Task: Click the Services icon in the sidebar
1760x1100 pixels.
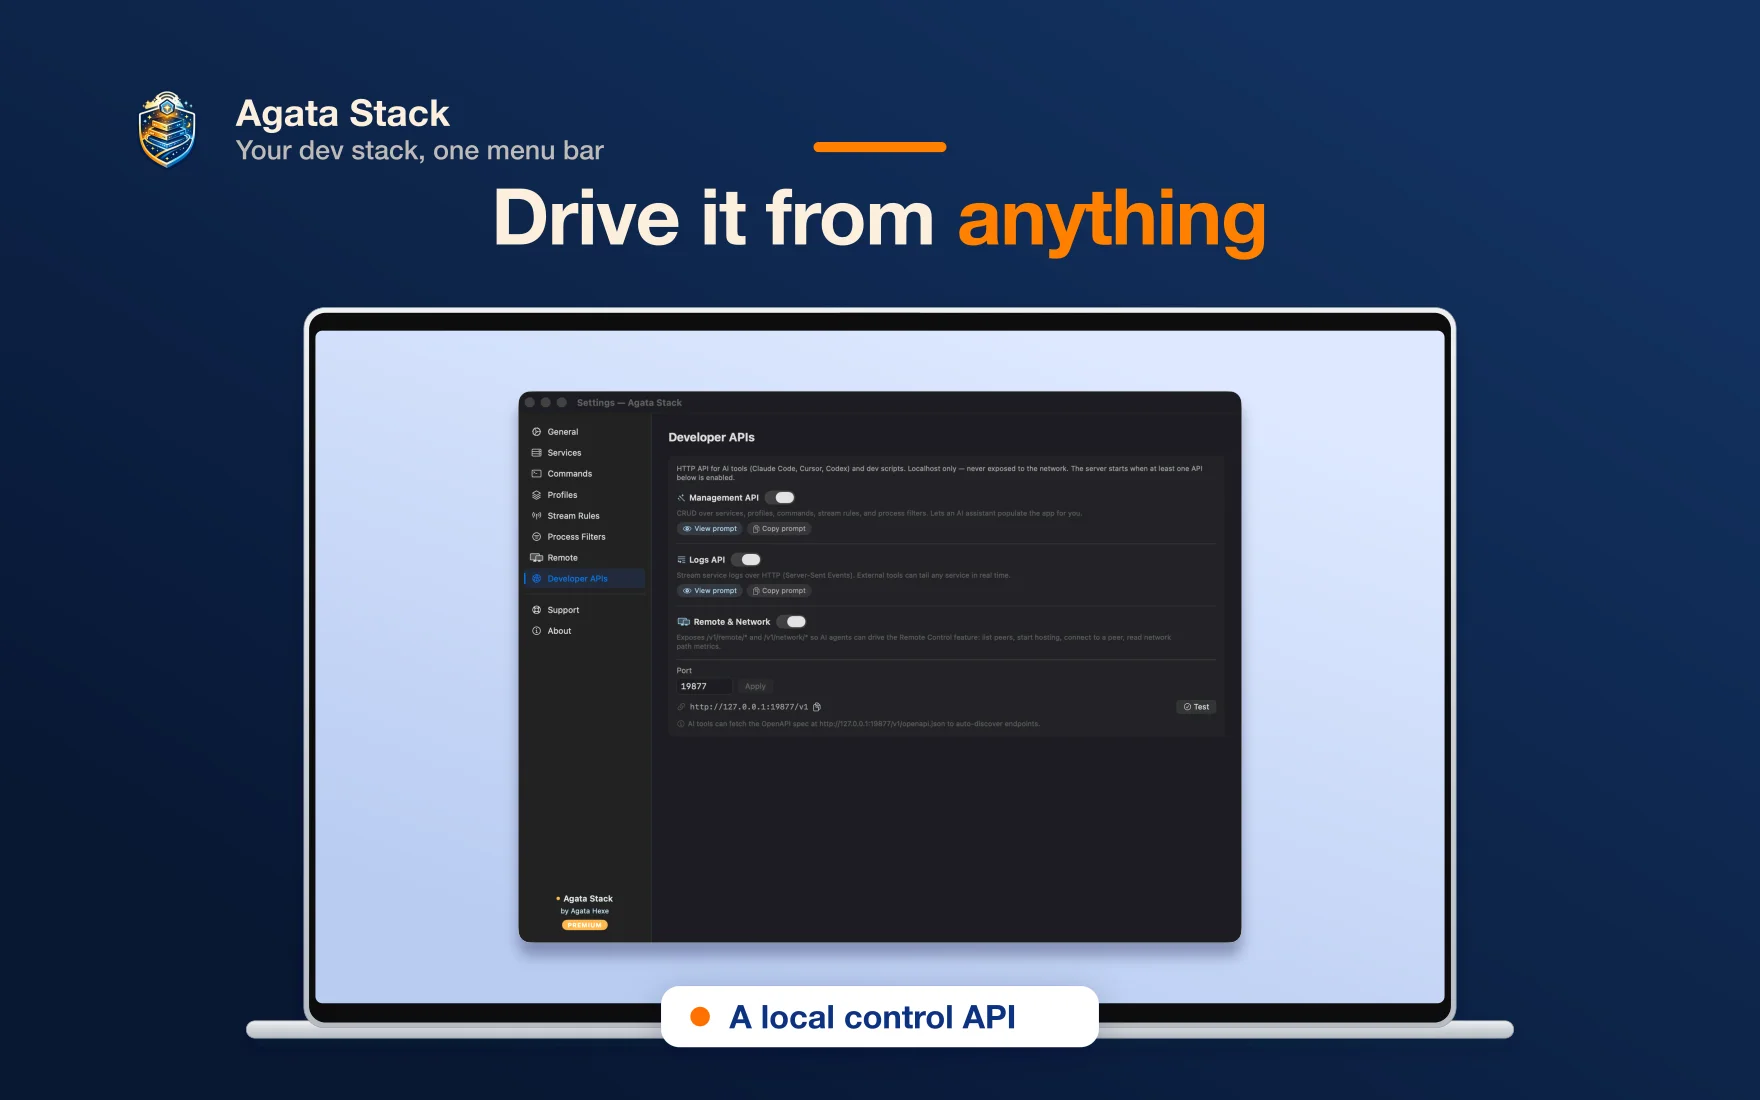Action: [x=537, y=453]
